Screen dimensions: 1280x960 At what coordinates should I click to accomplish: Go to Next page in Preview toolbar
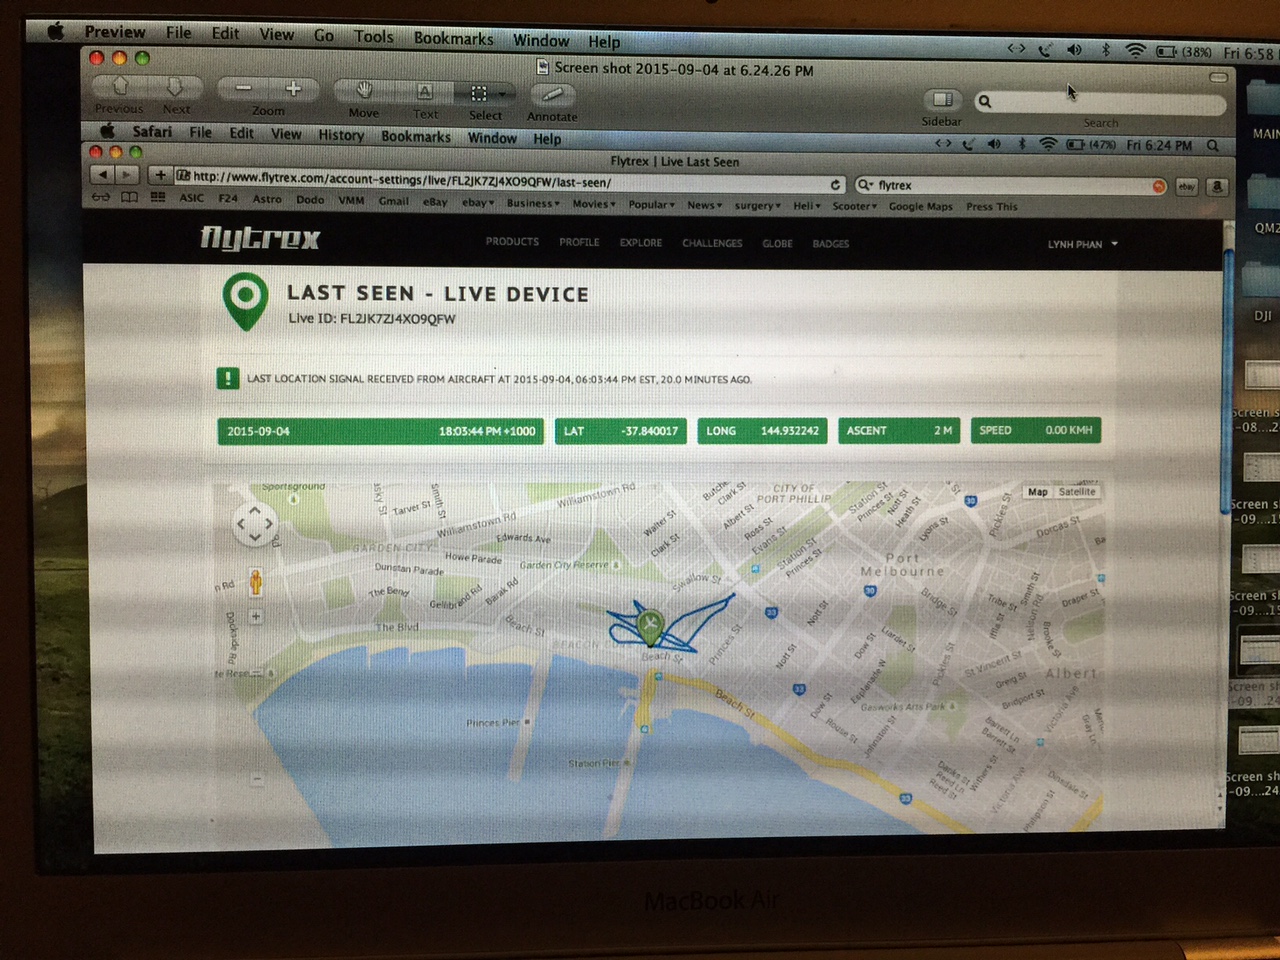click(x=175, y=87)
